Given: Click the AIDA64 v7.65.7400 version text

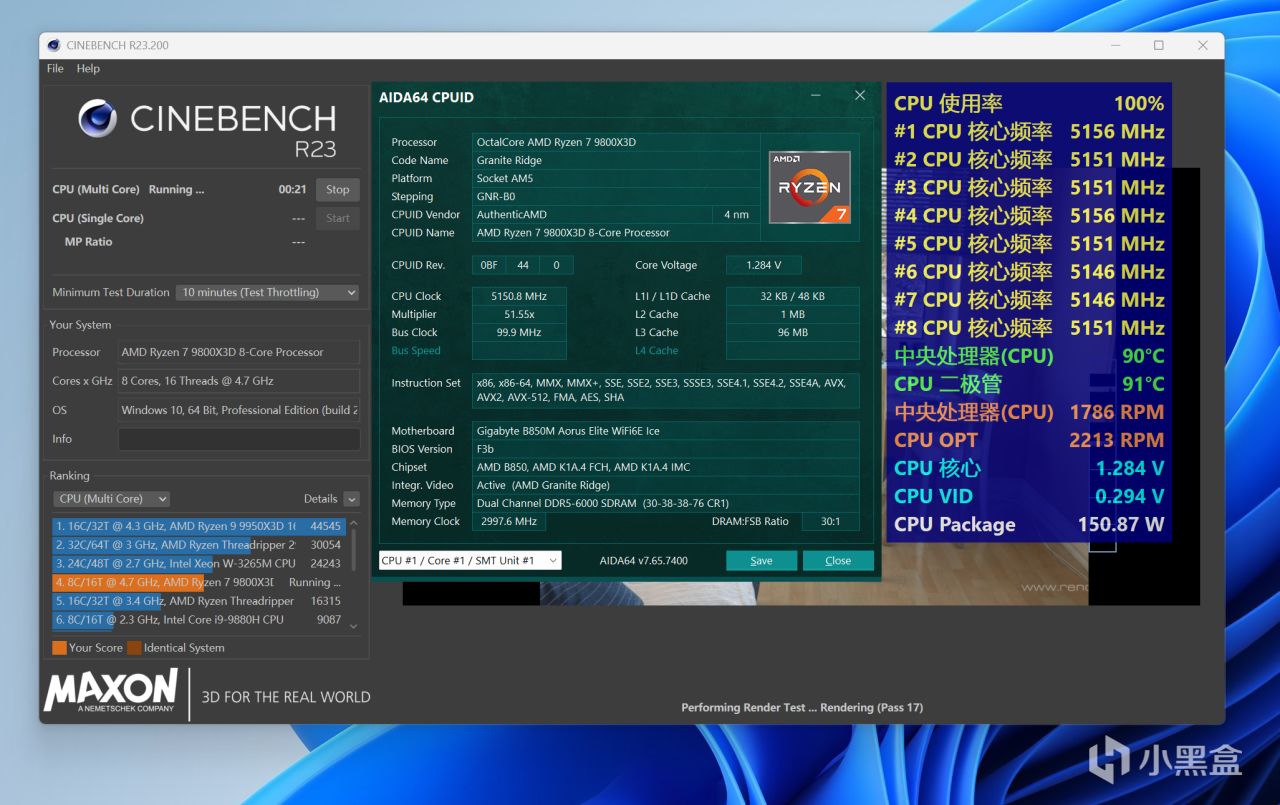Looking at the screenshot, I should pyautogui.click(x=644, y=561).
